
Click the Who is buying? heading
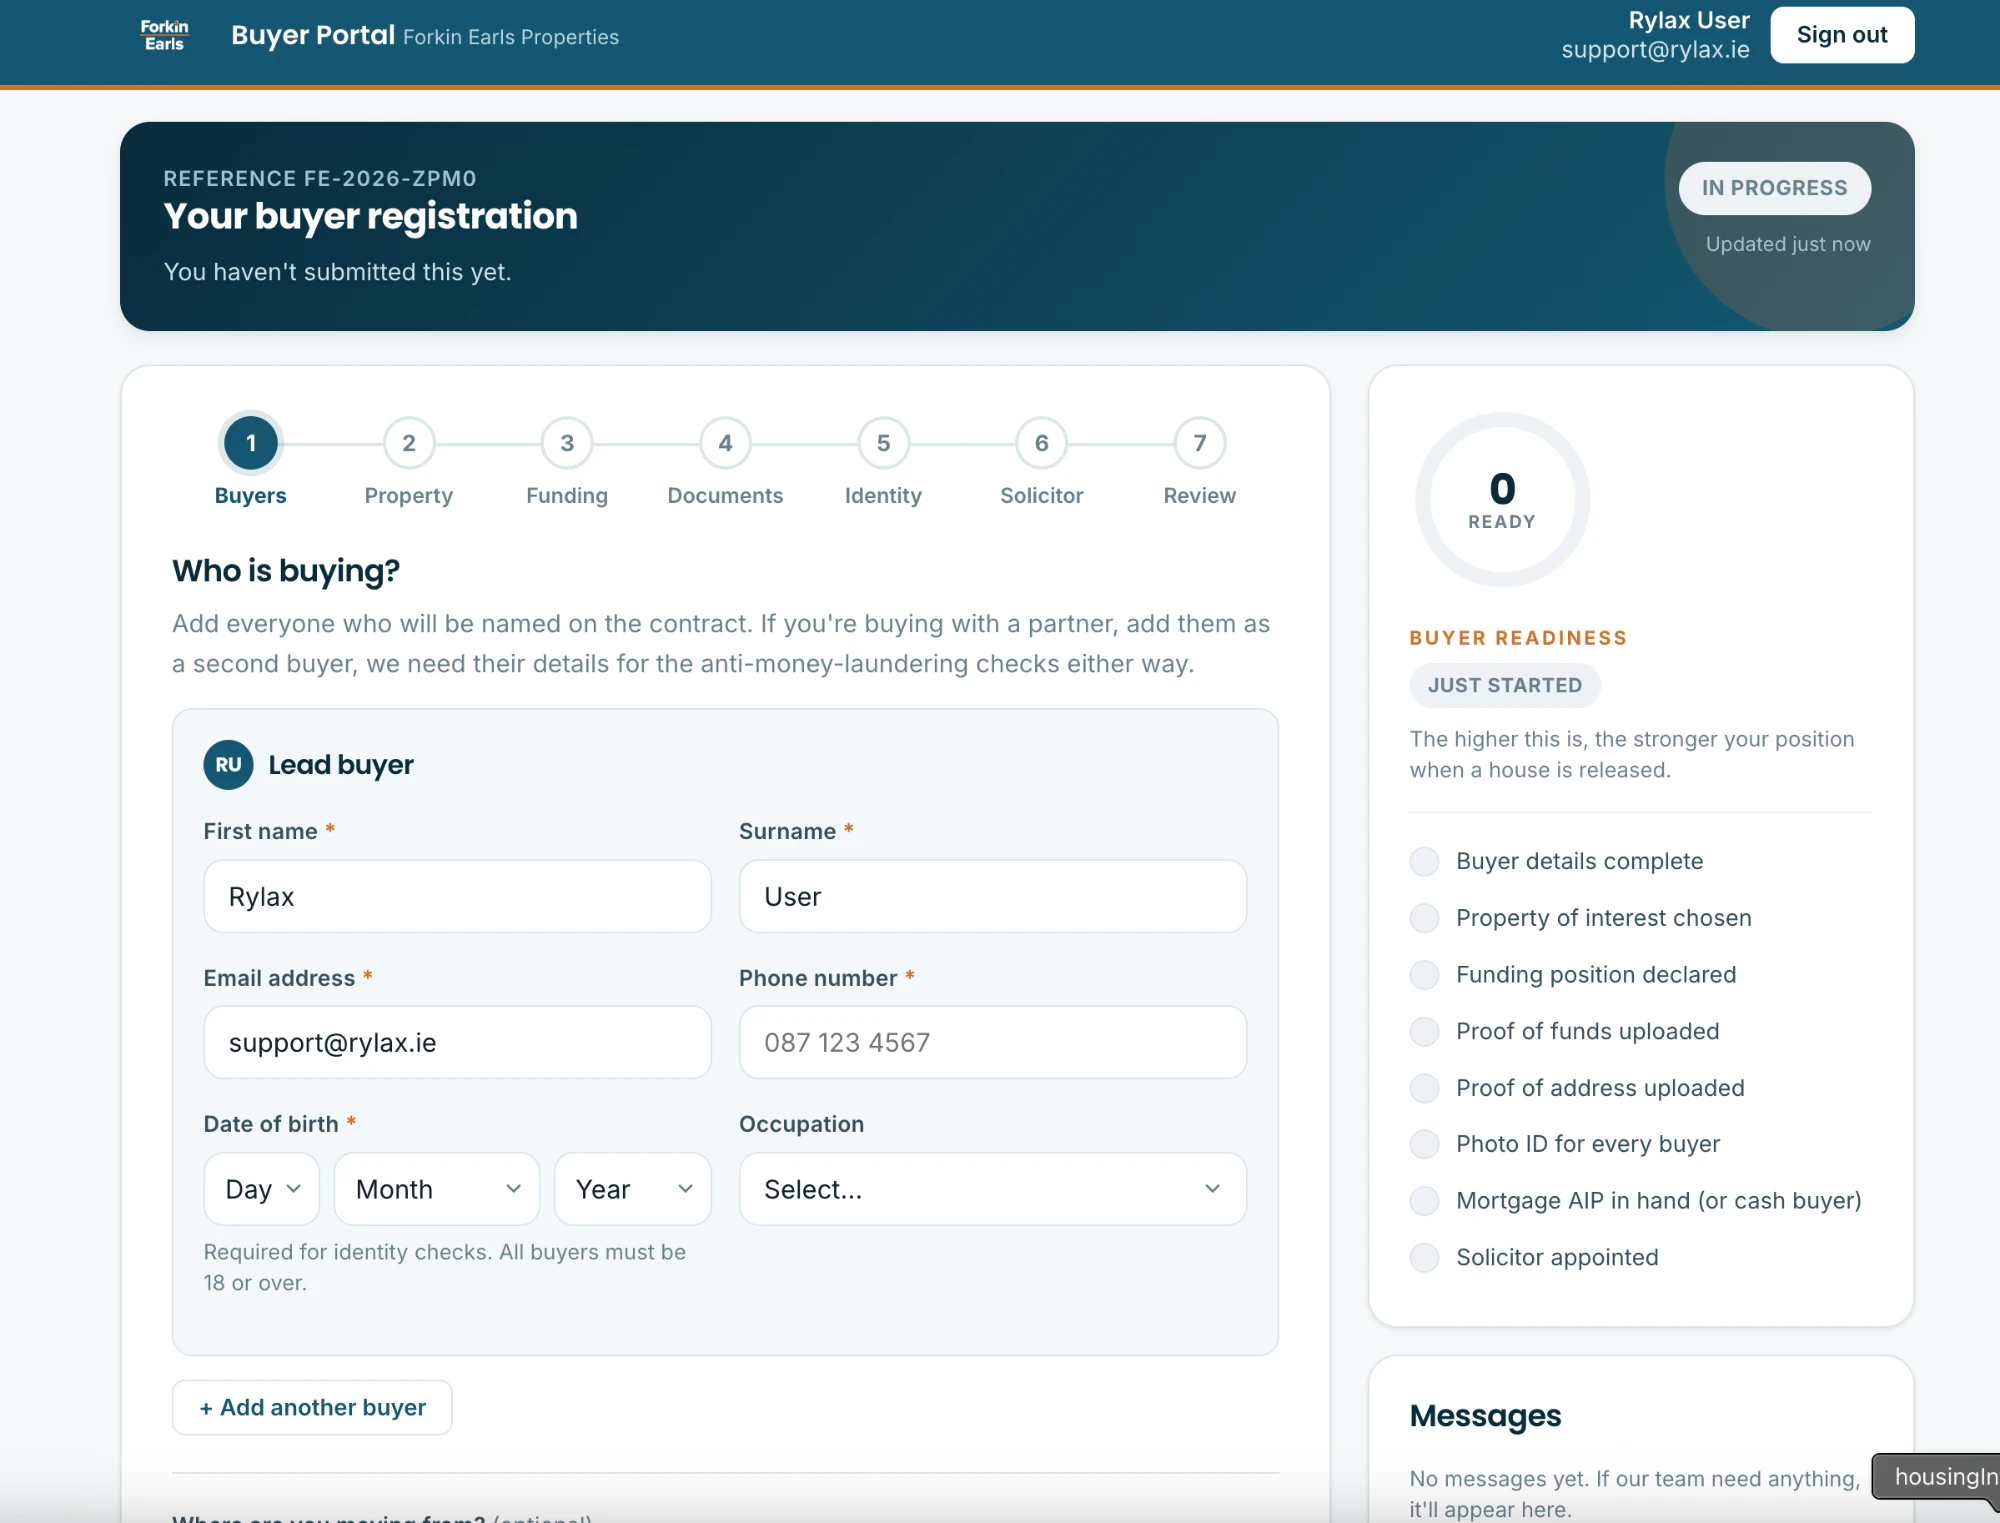tap(286, 571)
